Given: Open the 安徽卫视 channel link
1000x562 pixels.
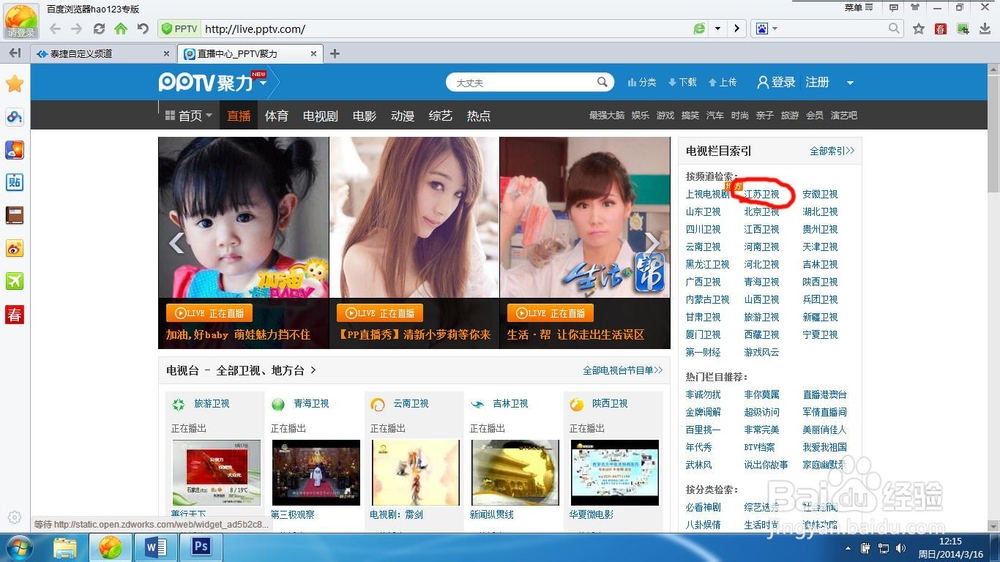Looking at the screenshot, I should 820,194.
